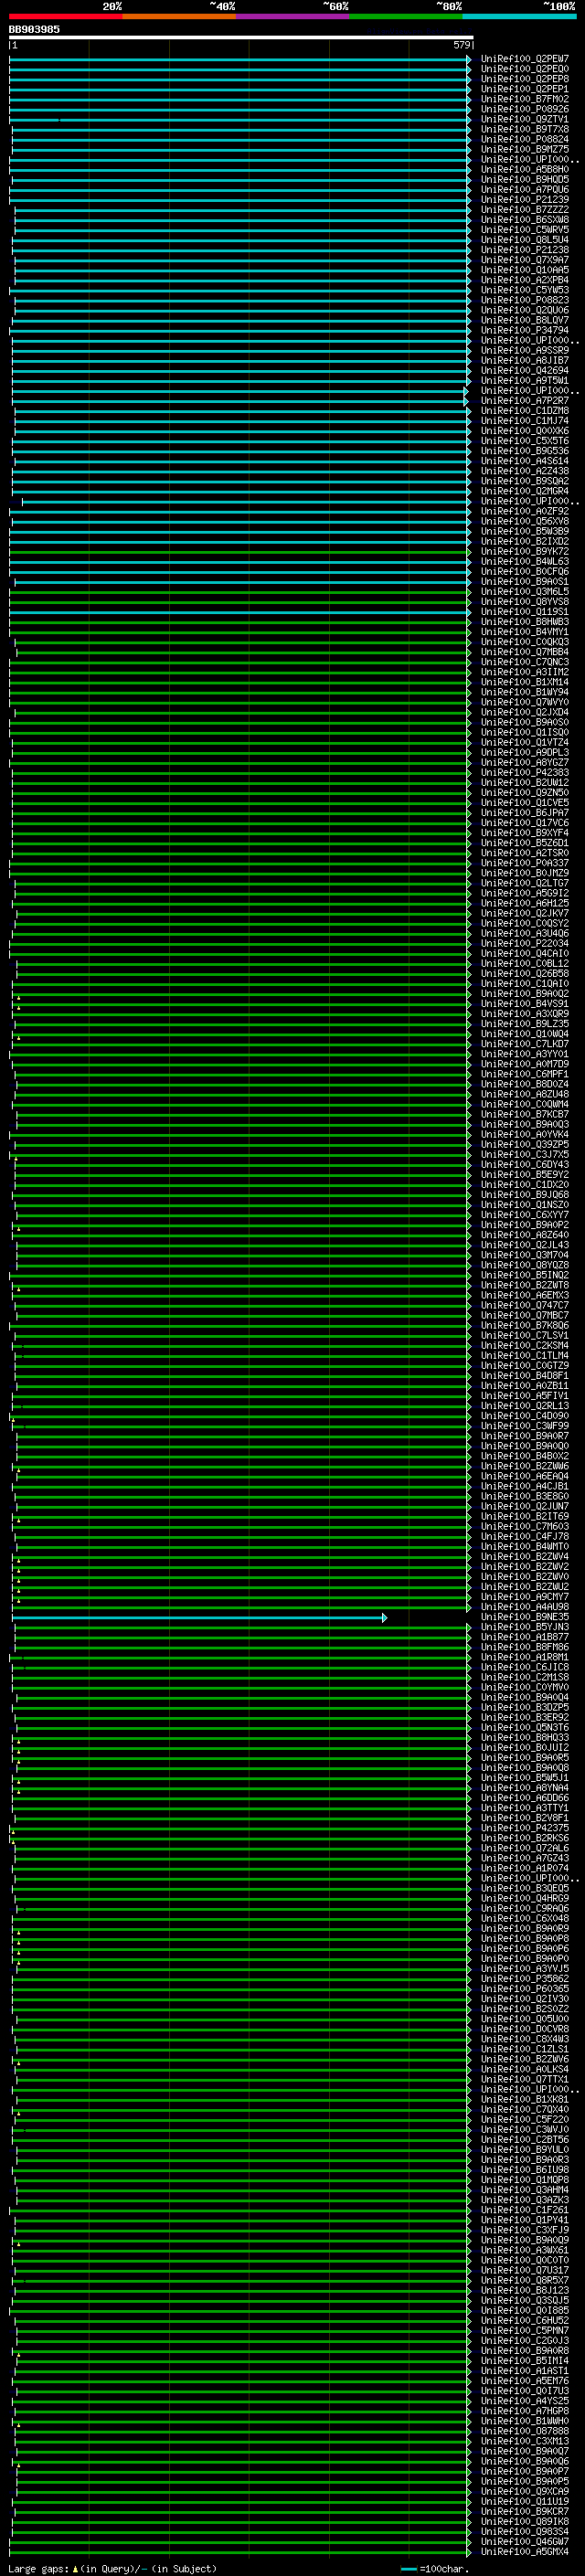Click hit label UniRef100_Q42694
The width and height of the screenshot is (585, 2576).
(525, 371)
